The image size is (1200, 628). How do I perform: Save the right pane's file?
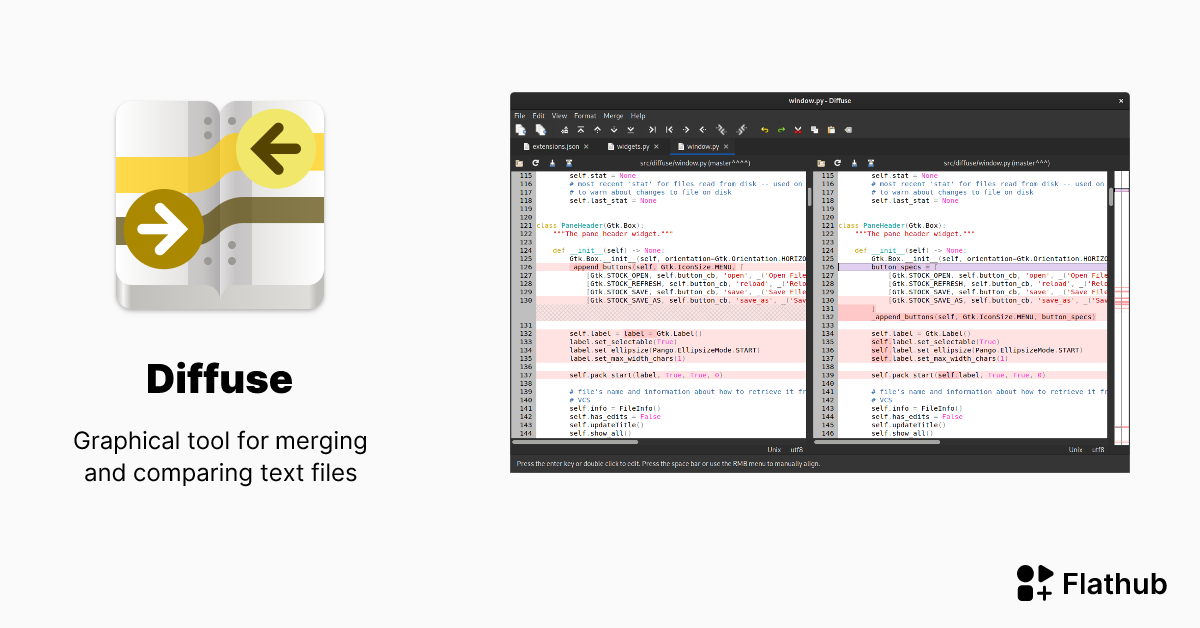pos(853,162)
